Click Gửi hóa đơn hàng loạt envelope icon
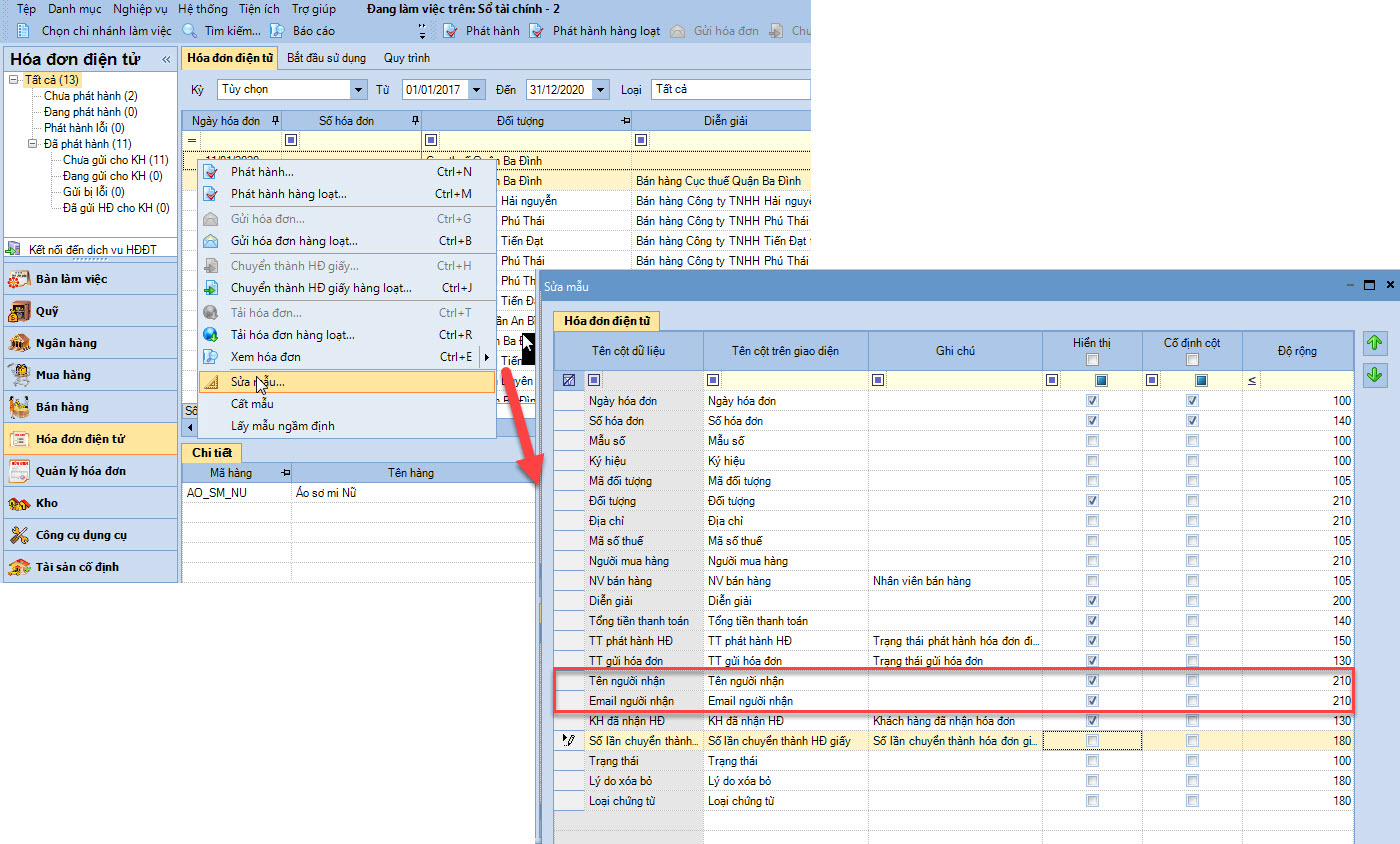The height and width of the screenshot is (844, 1400). click(210, 241)
